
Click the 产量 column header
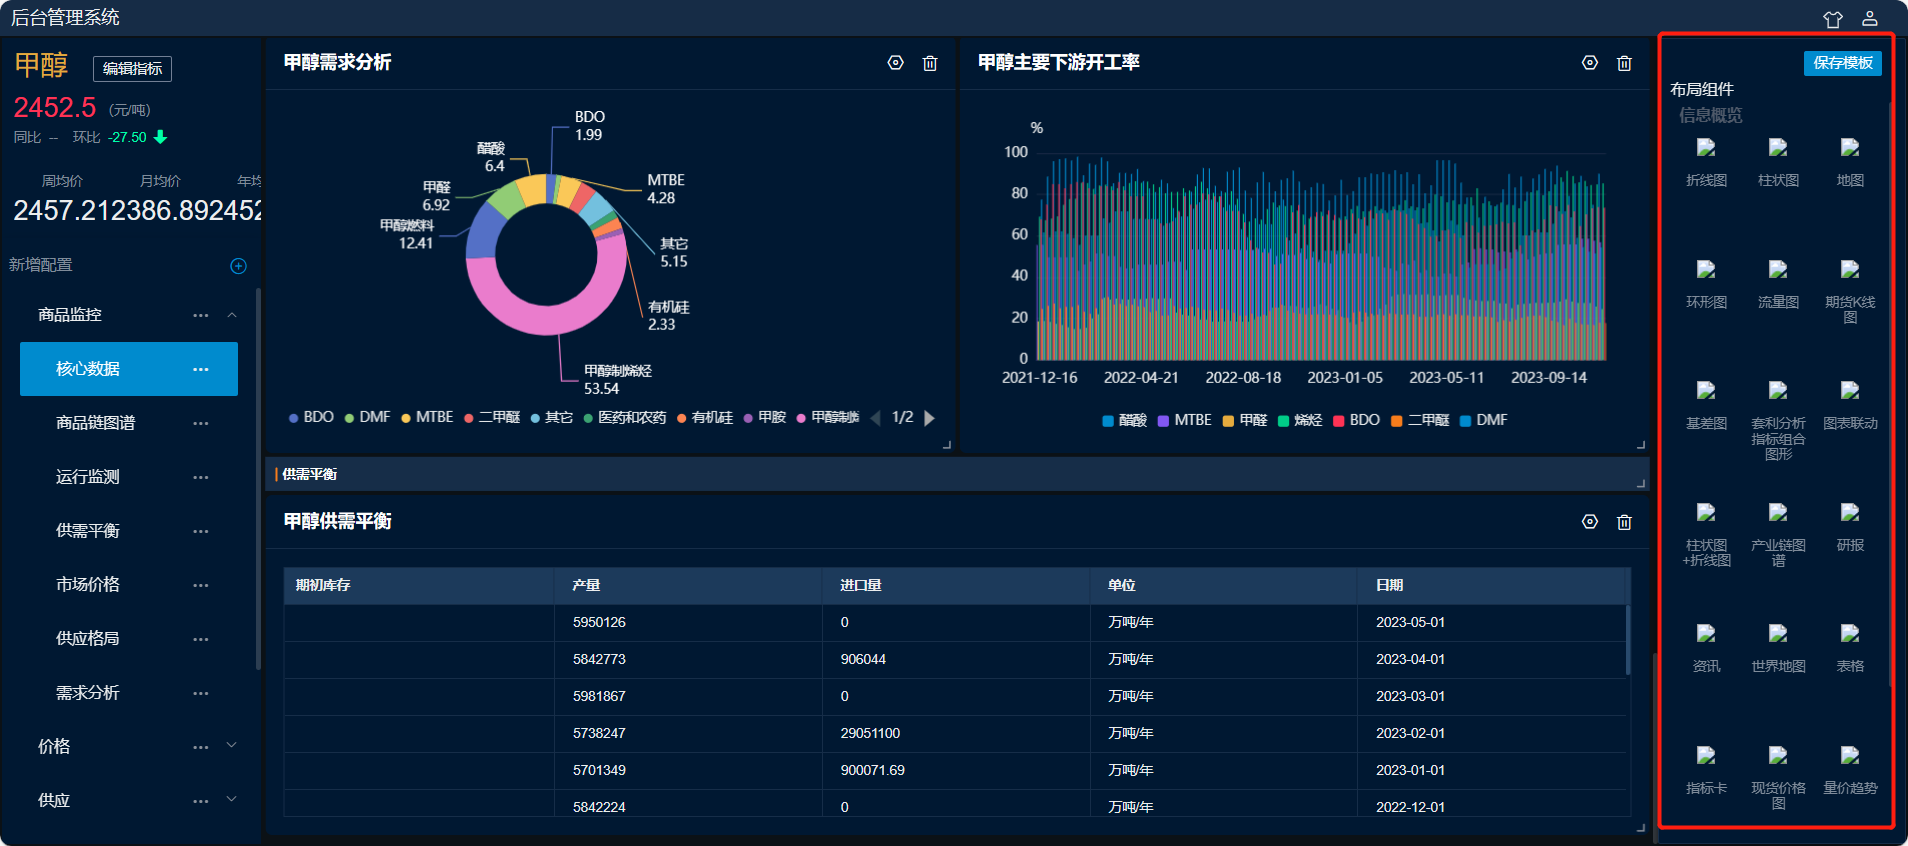pyautogui.click(x=689, y=585)
